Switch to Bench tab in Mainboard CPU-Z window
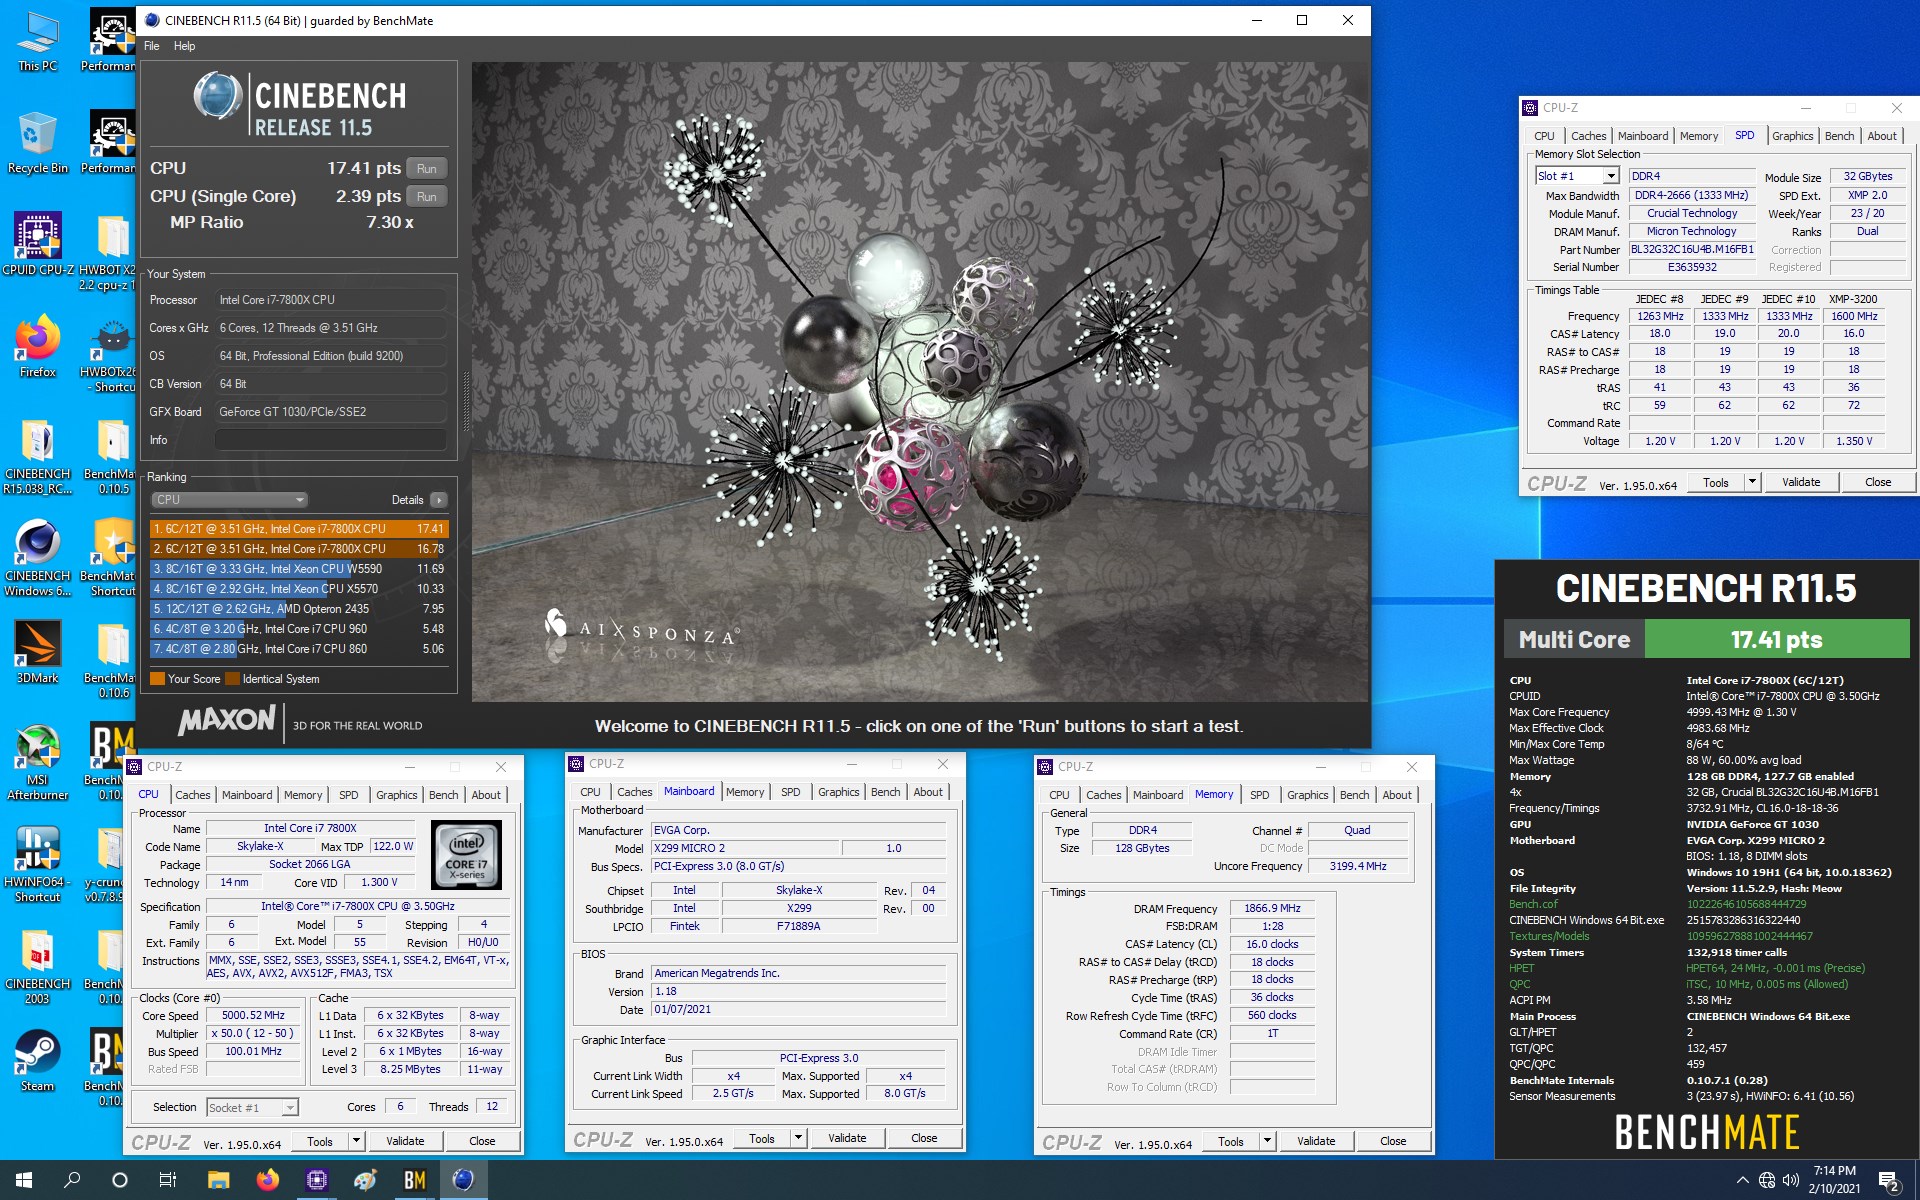 point(886,792)
